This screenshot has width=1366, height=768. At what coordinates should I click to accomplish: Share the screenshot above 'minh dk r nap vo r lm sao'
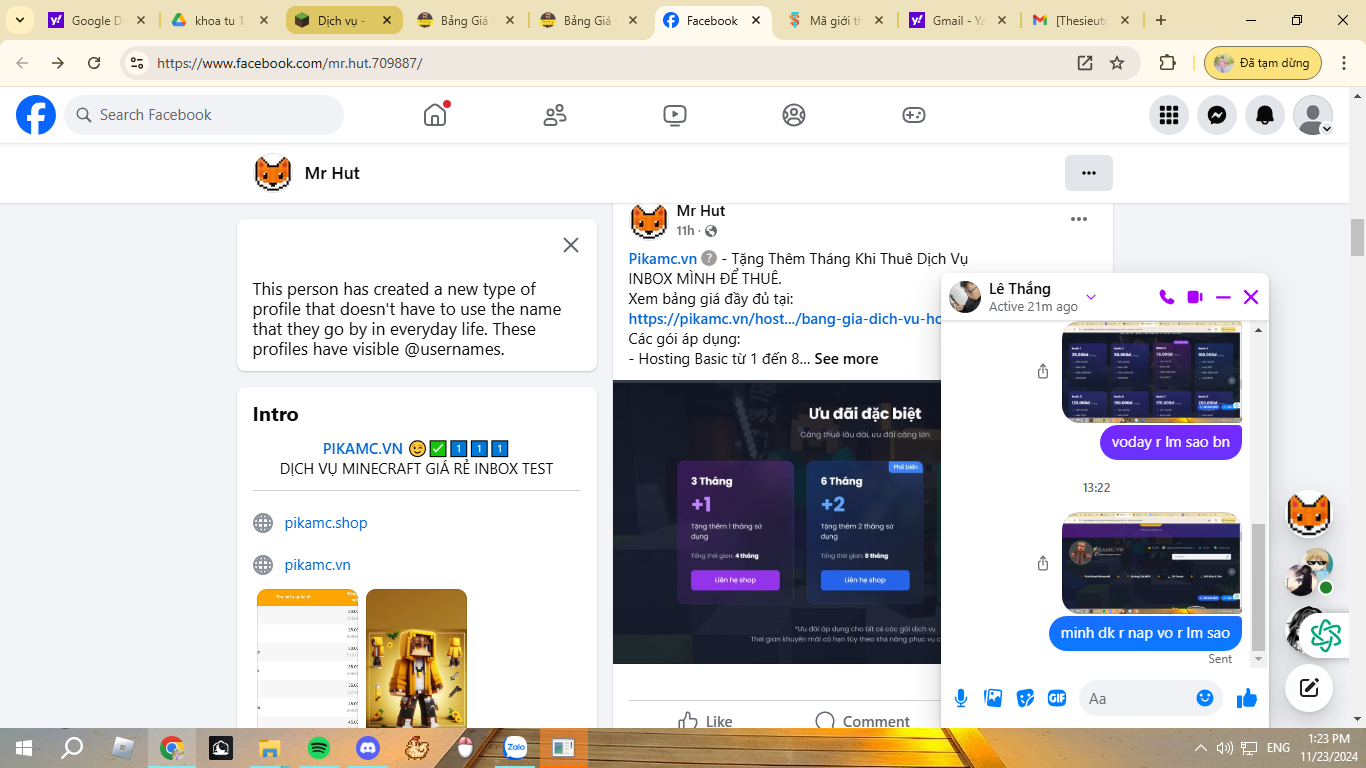(1043, 563)
